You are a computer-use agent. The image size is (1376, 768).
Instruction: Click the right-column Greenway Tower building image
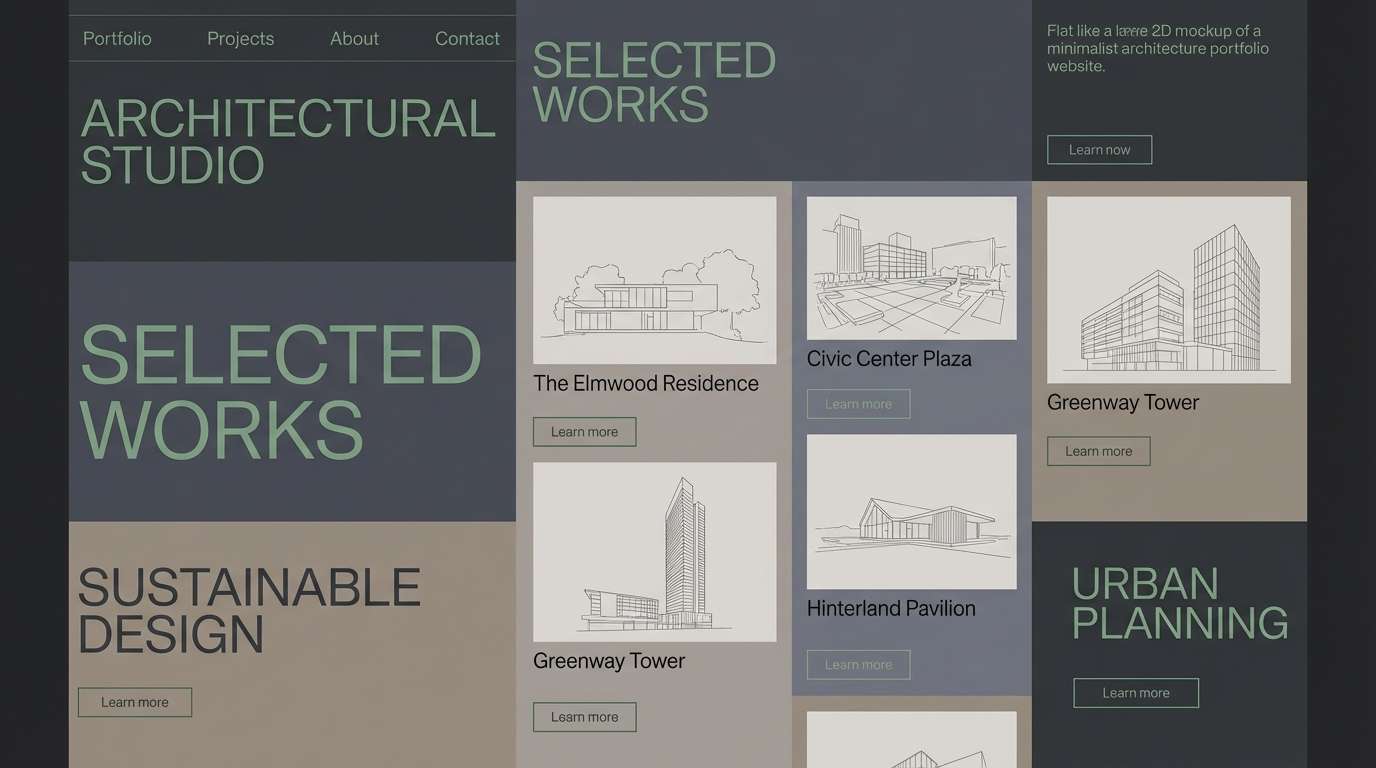click(x=1168, y=289)
